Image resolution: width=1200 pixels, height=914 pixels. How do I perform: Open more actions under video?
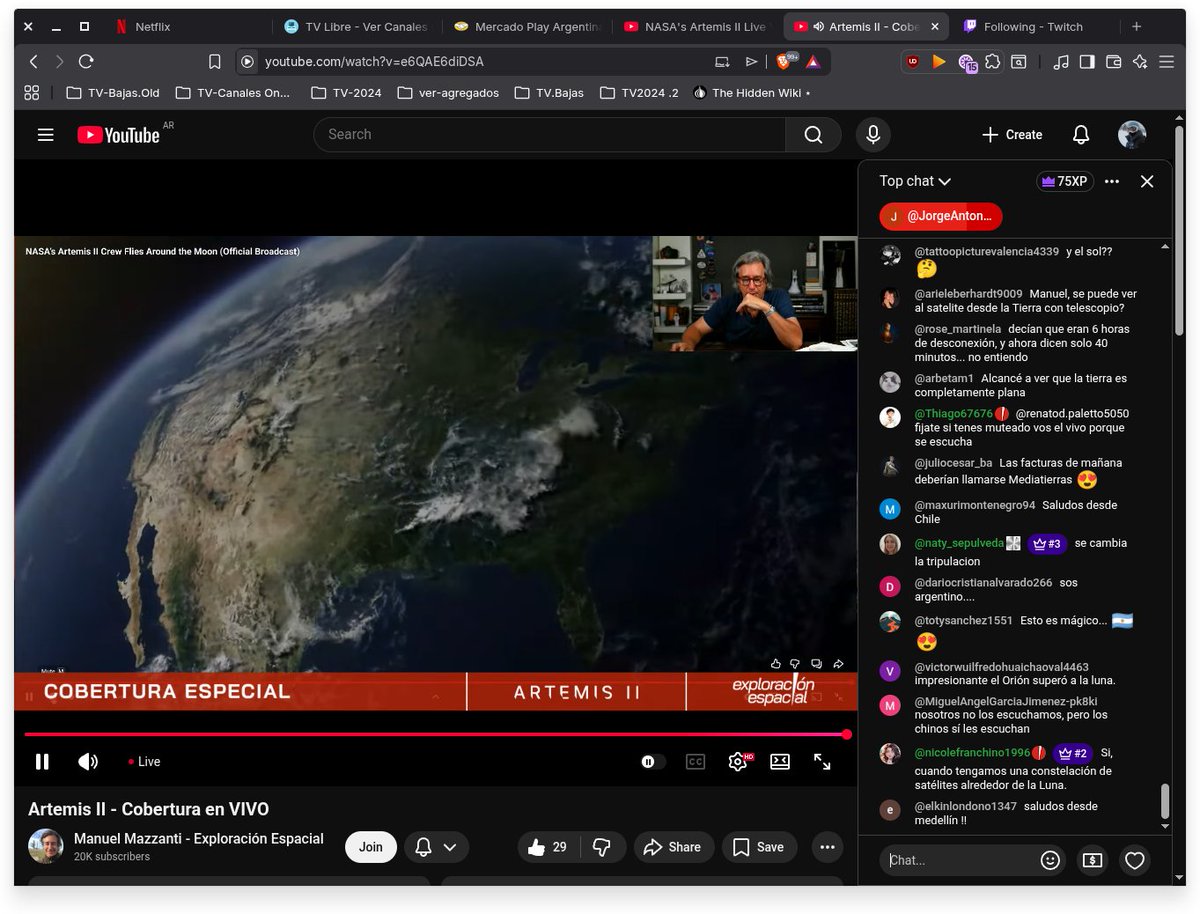point(827,847)
